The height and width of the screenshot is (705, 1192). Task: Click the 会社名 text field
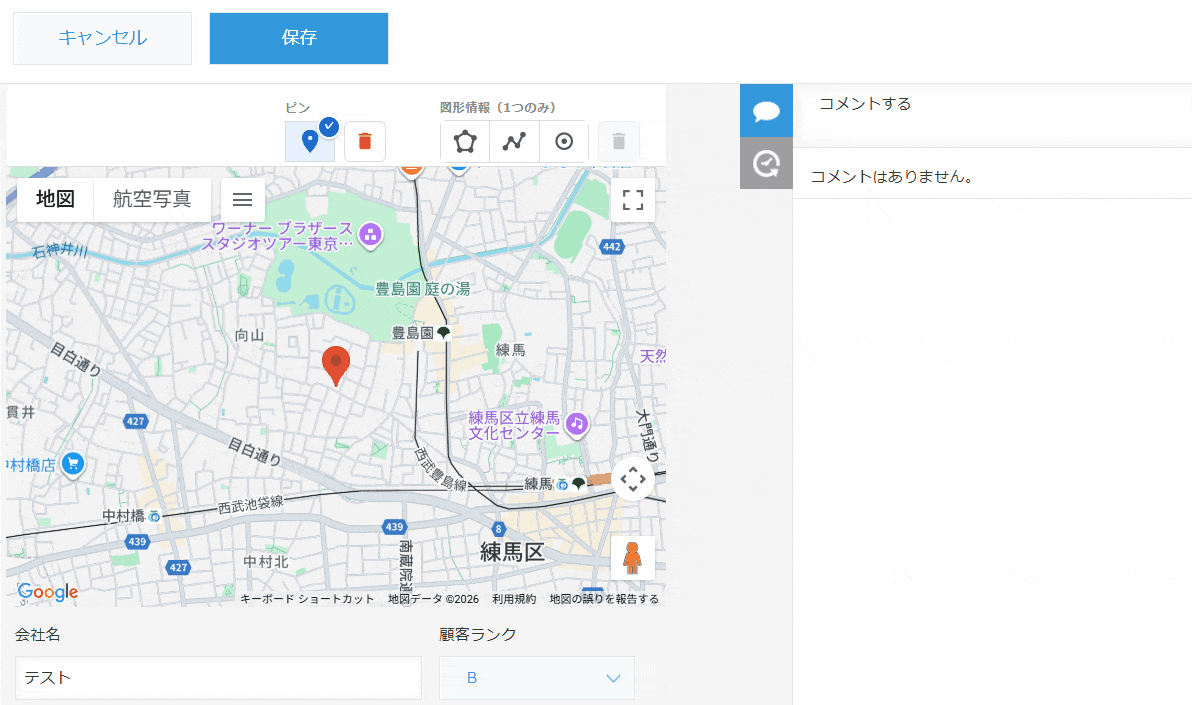pos(218,678)
